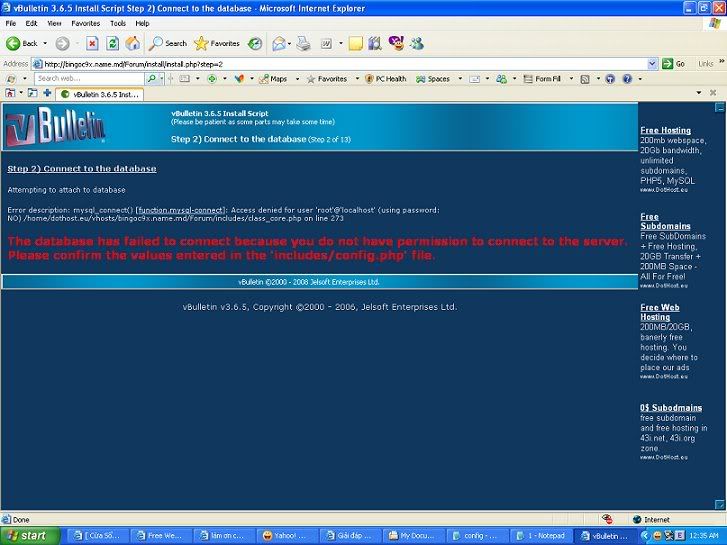Print the page with printer icon
The height and width of the screenshot is (545, 727).
(x=303, y=44)
